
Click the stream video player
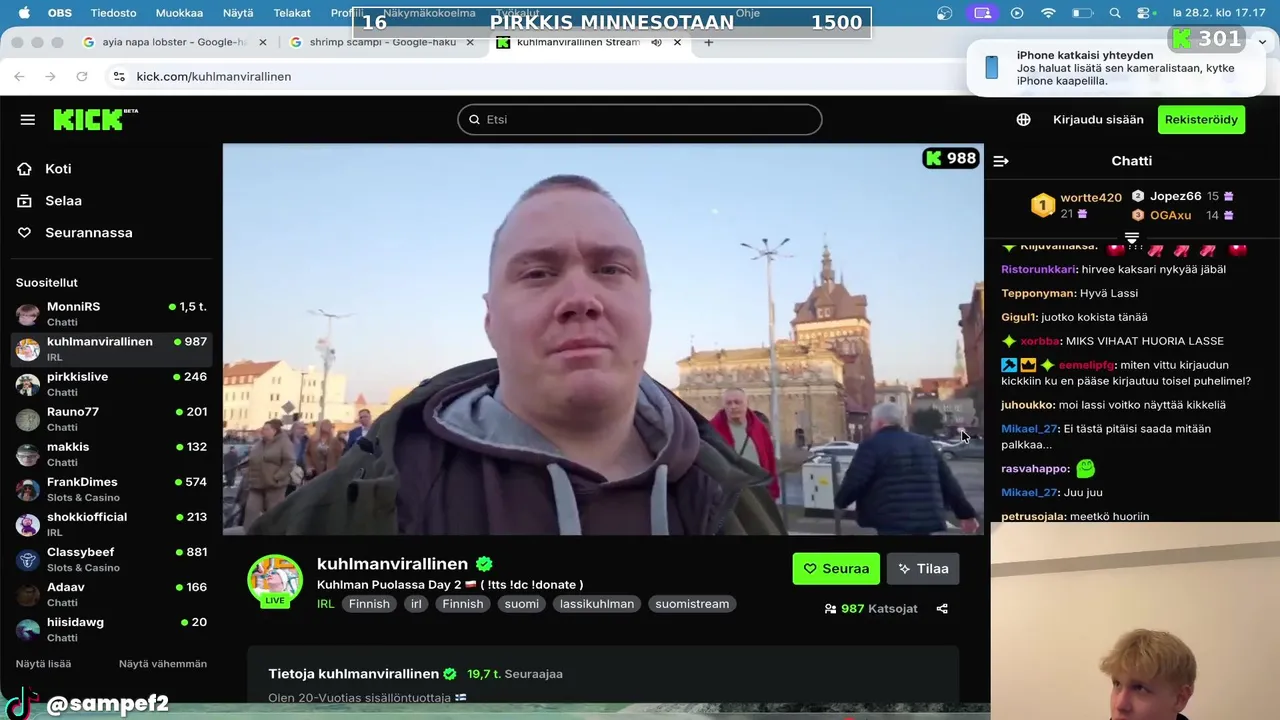(x=603, y=339)
